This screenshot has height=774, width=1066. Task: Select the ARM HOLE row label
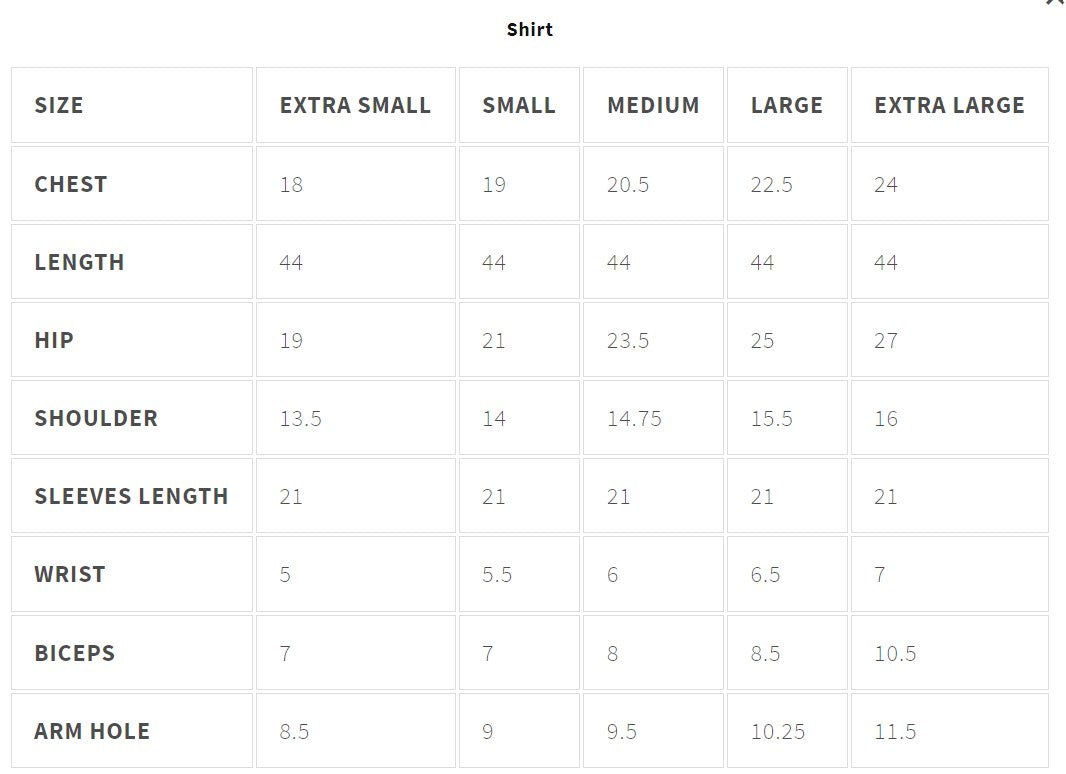[x=92, y=731]
